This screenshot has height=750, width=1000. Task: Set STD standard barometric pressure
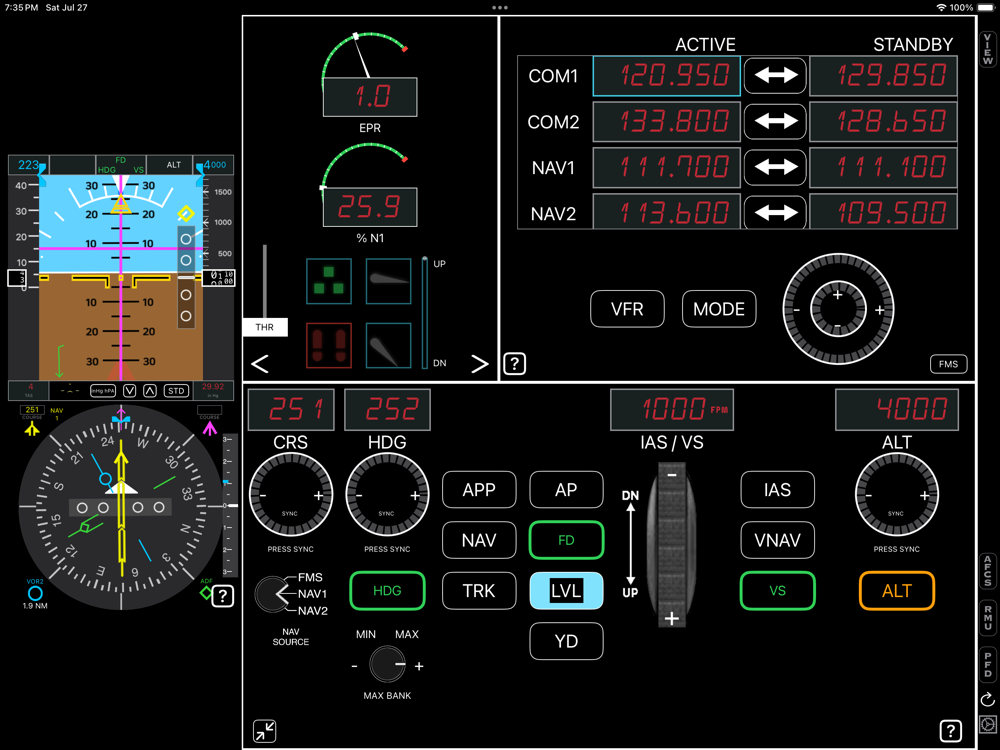tap(177, 391)
